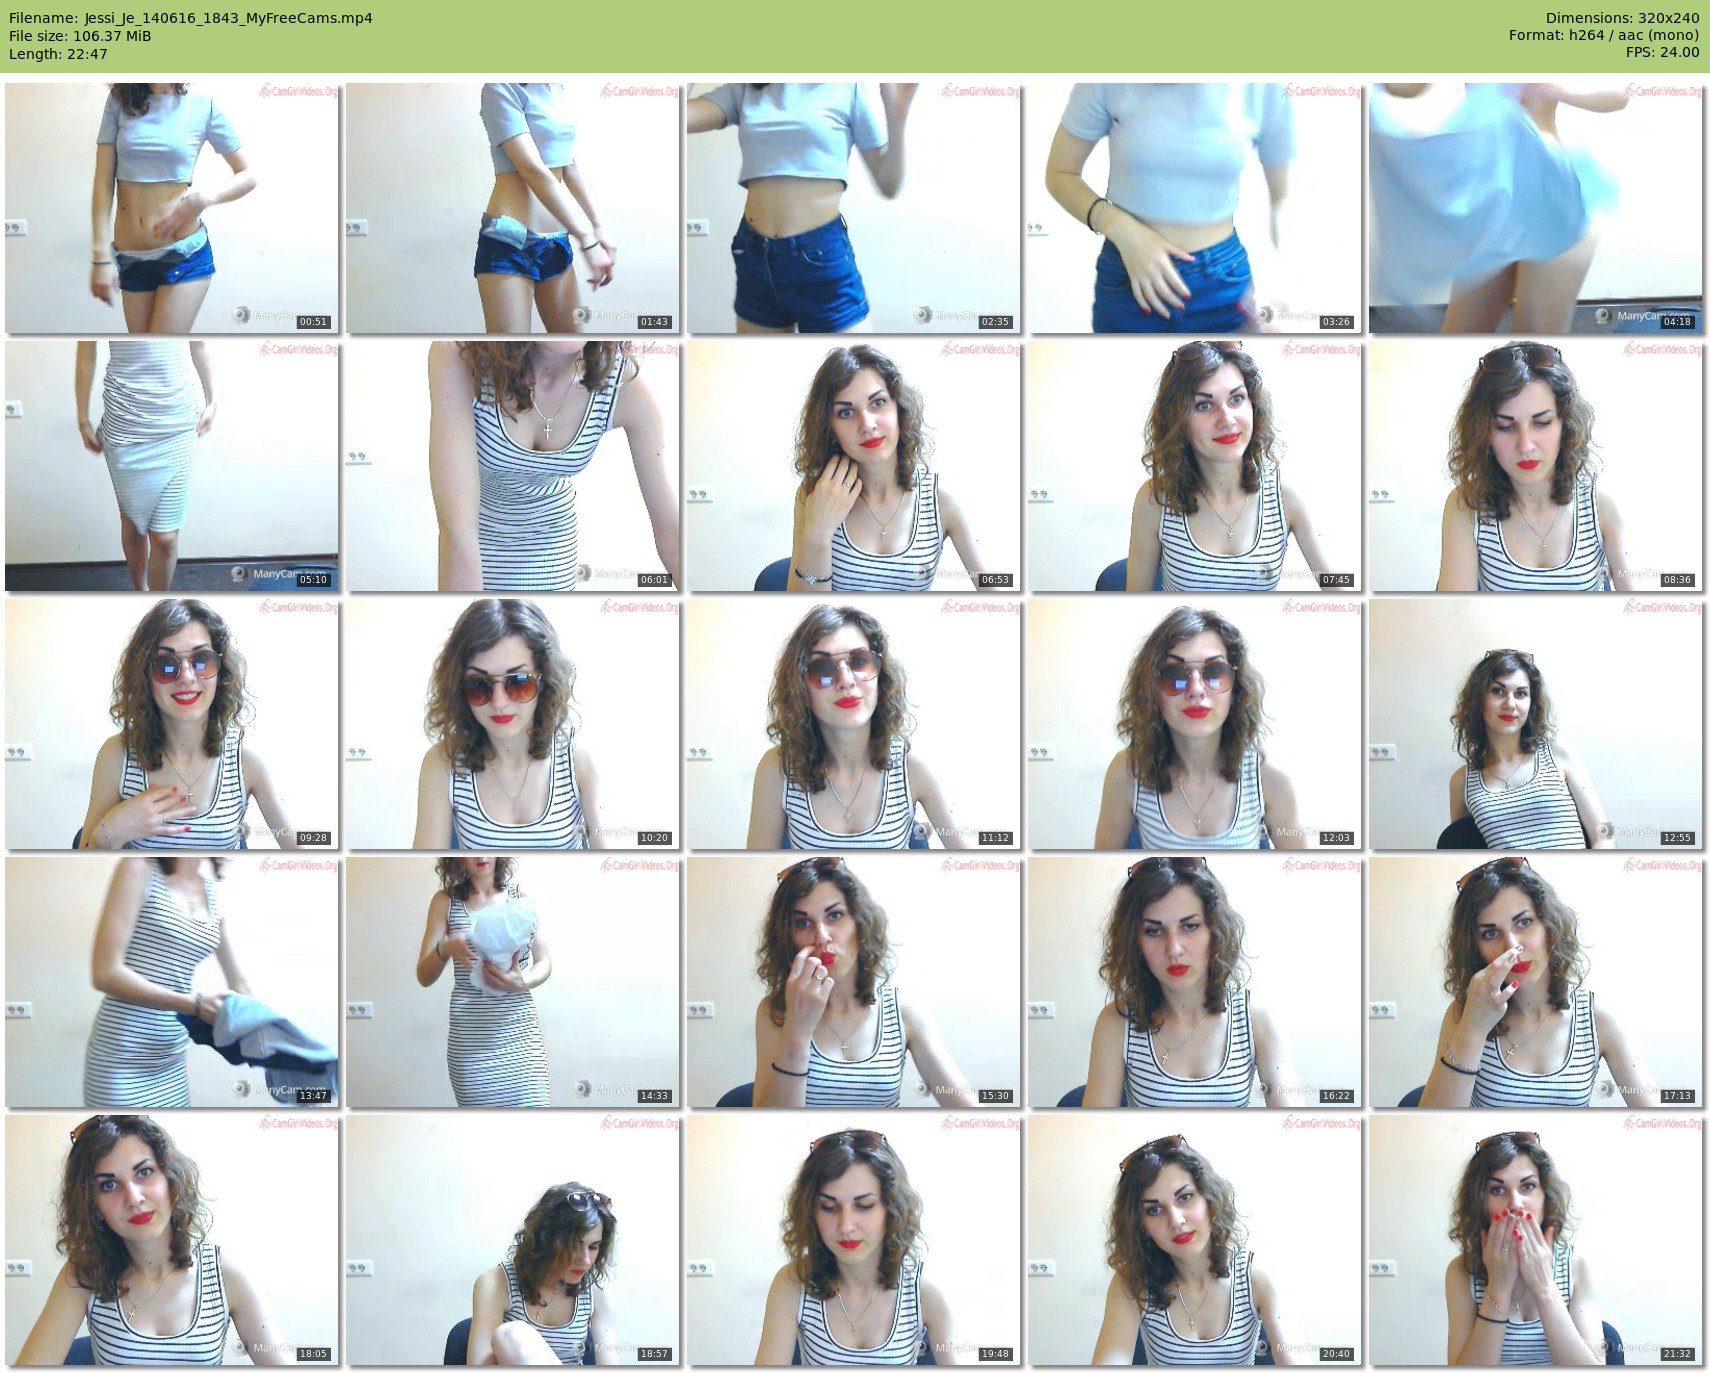This screenshot has height=1373, width=1710.
Task: Open the thumbnail at 17:13
Action: click(1536, 982)
